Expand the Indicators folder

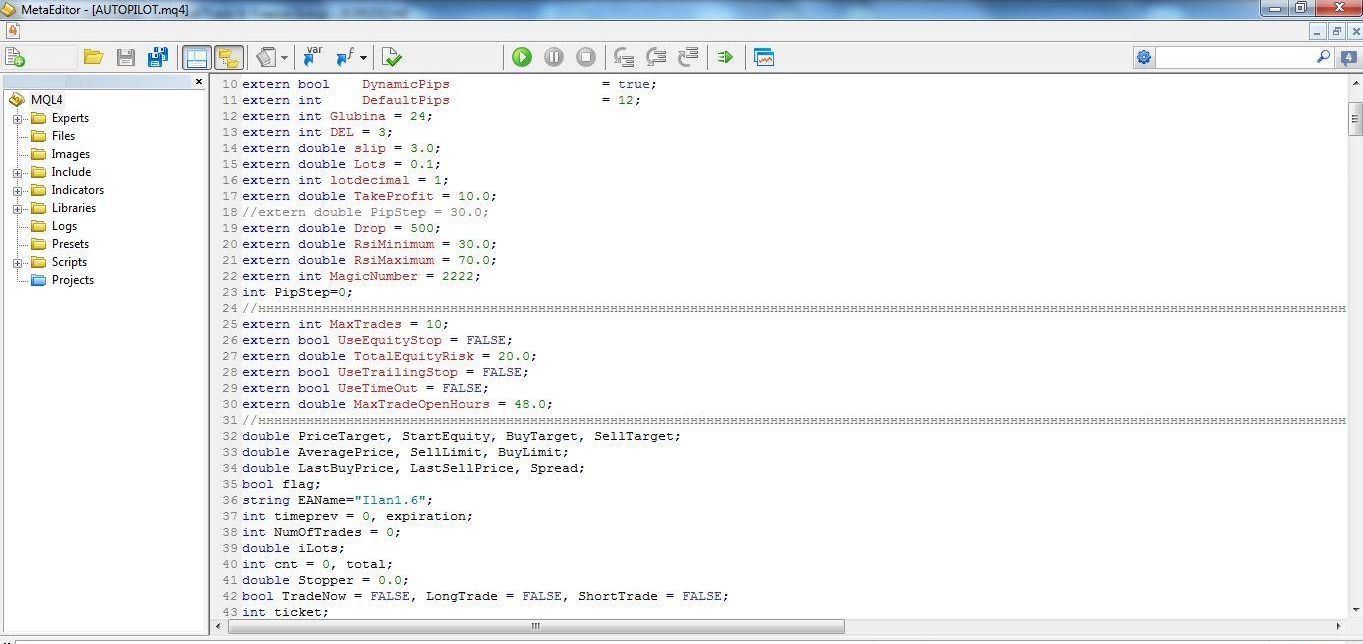click(17, 190)
